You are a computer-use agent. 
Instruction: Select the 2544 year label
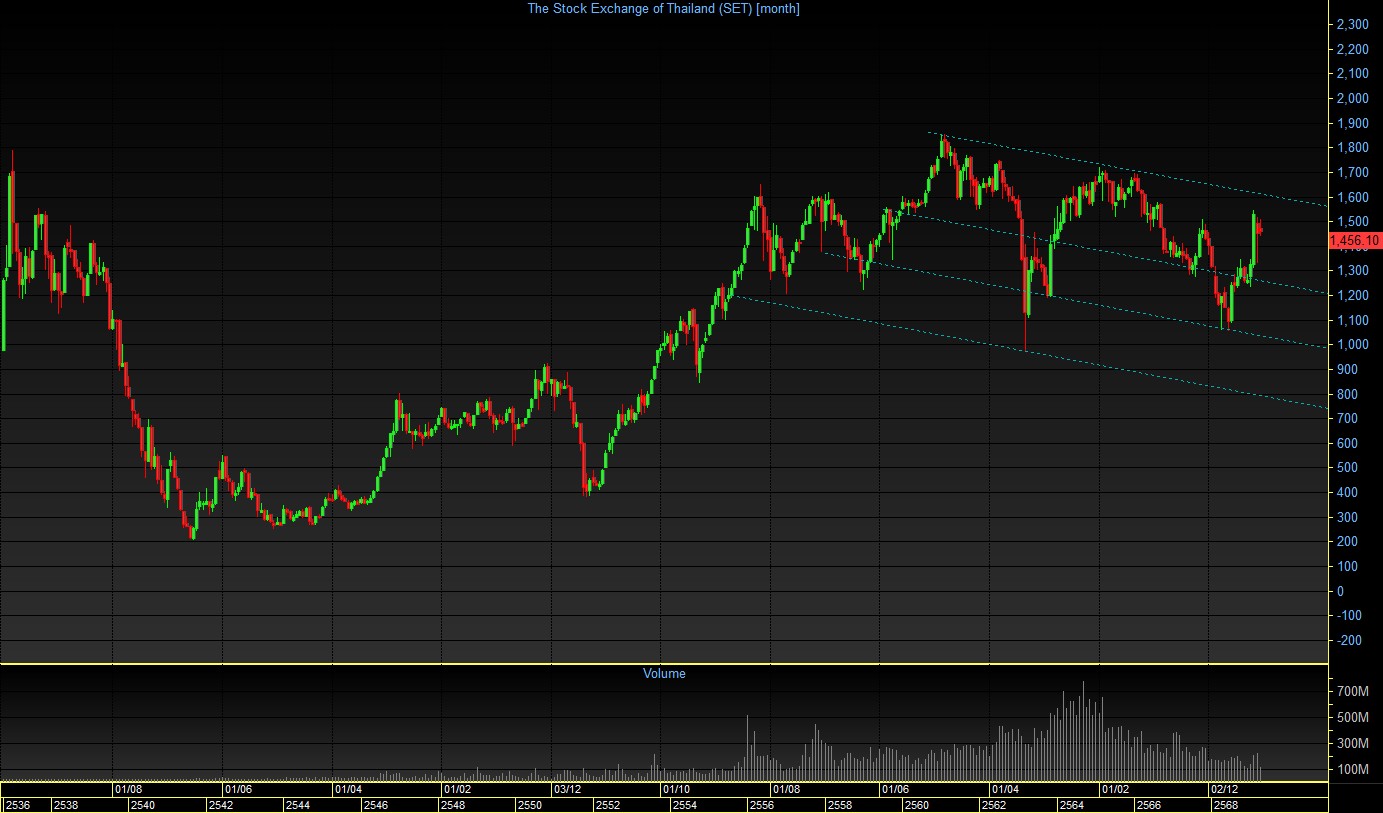(x=298, y=805)
